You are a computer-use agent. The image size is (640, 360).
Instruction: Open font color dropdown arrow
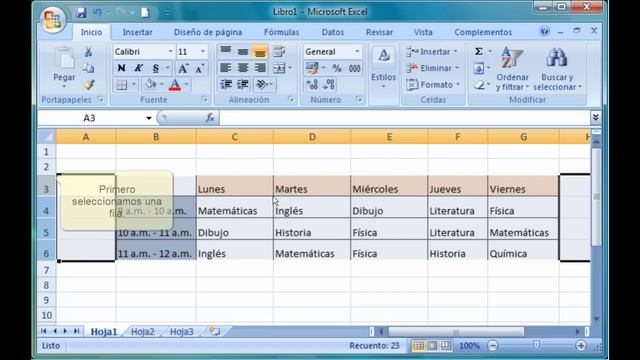187,84
